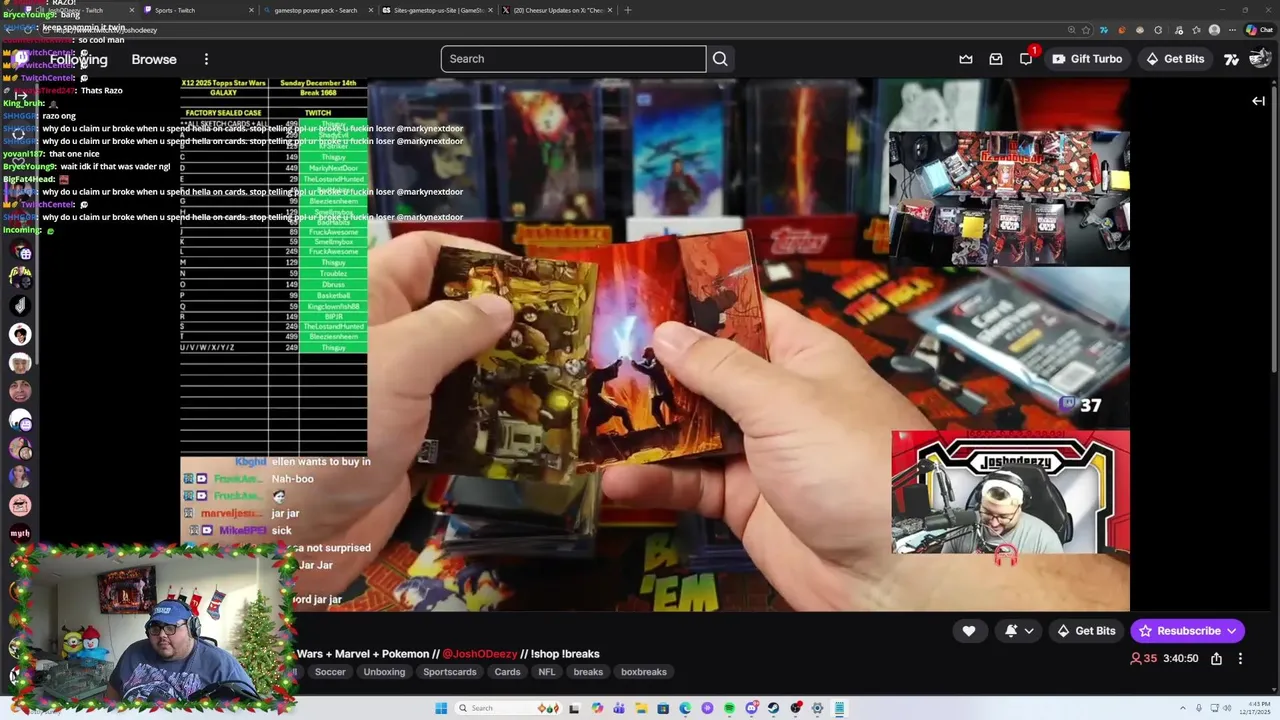1280x720 pixels.
Task: Click the Gift Turbo button
Action: 1087,59
